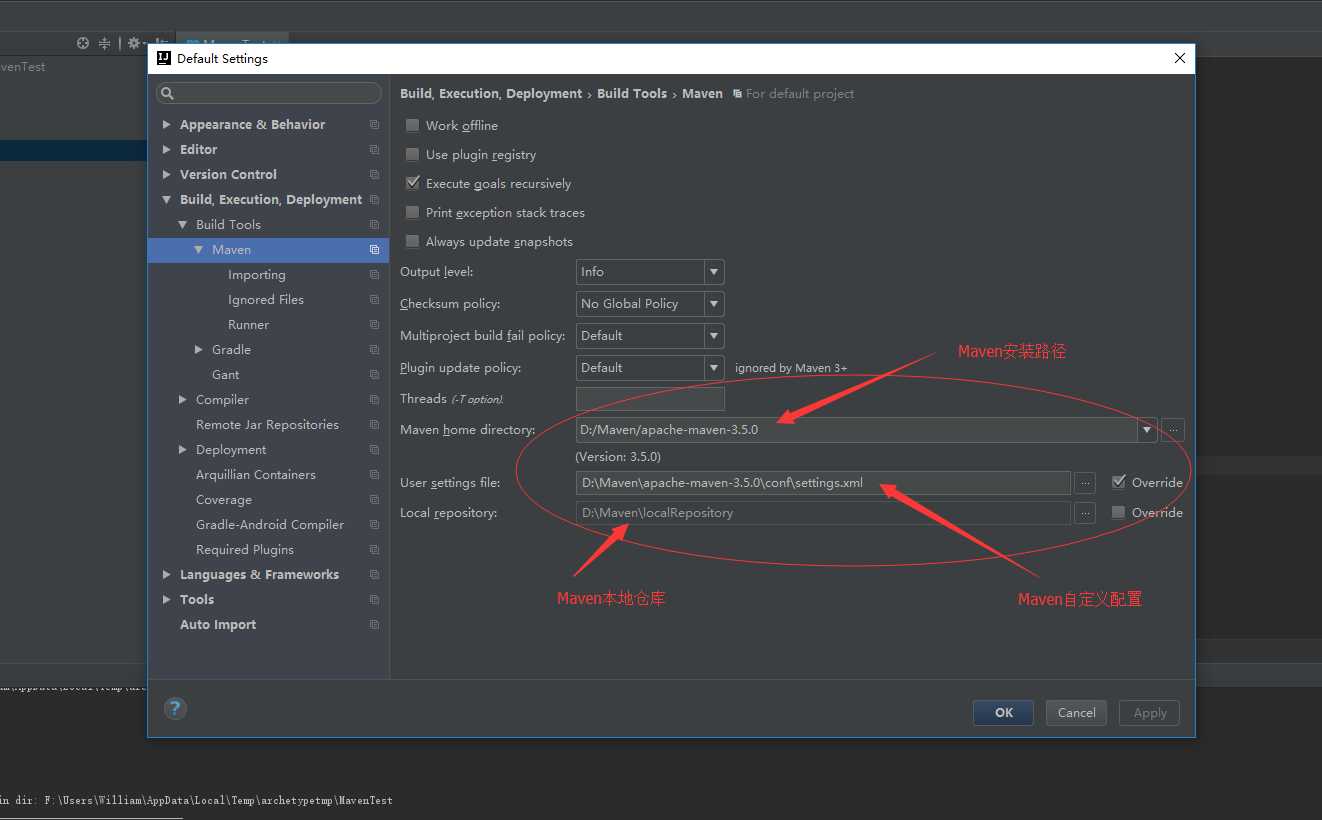Screen dimensions: 1322x820
Task: Expand the Tools settings node
Action: pyautogui.click(x=167, y=600)
